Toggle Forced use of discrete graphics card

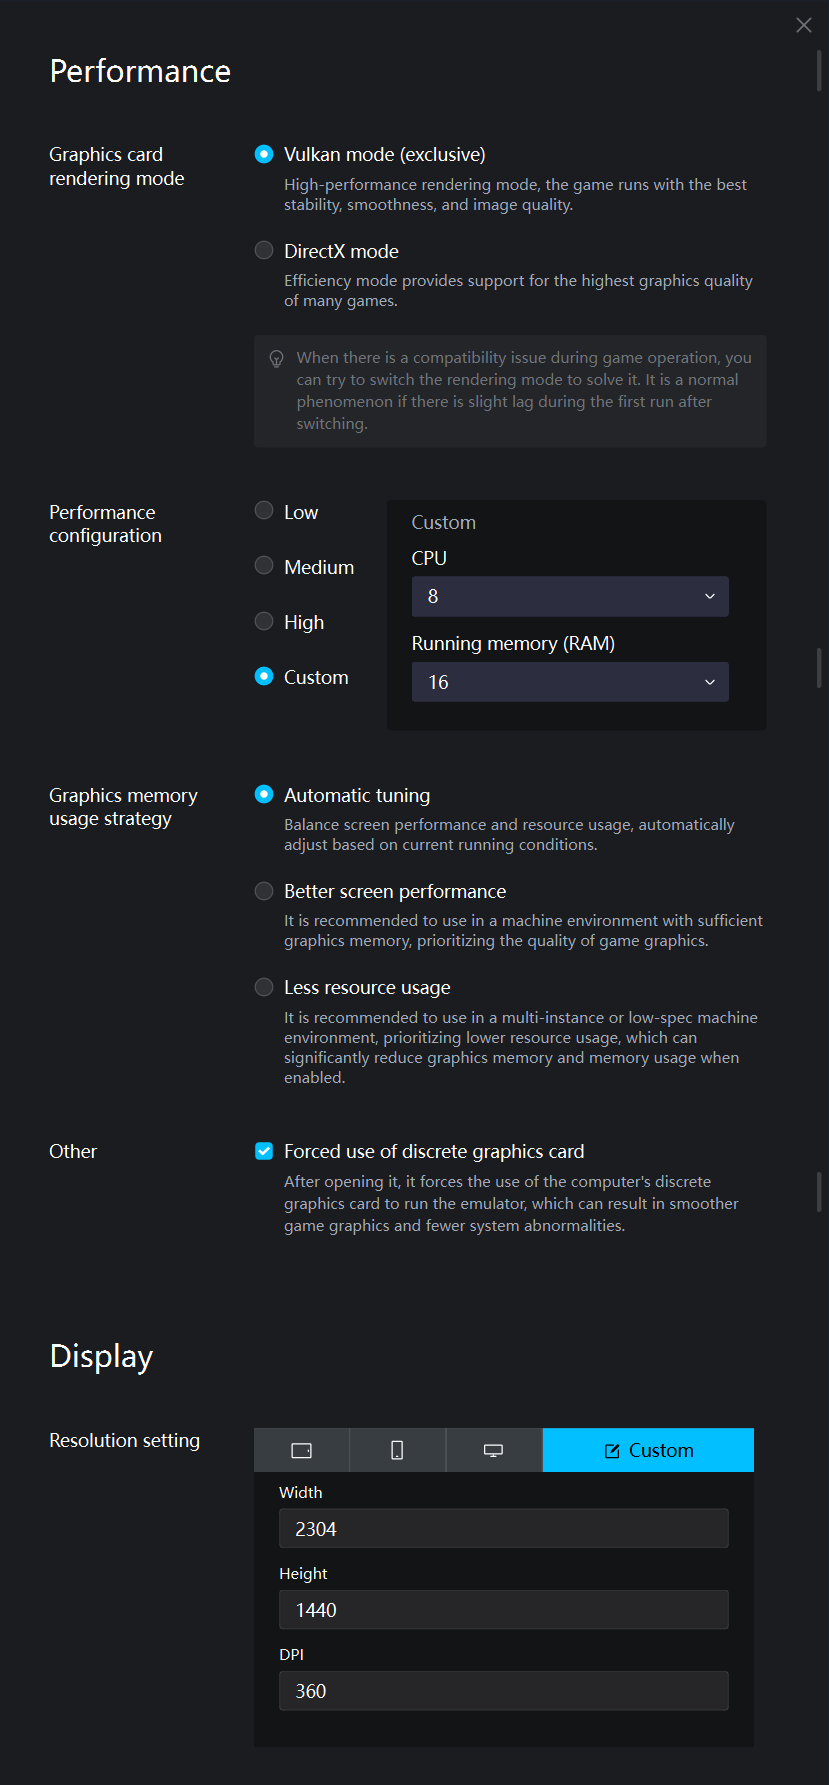coord(264,1151)
